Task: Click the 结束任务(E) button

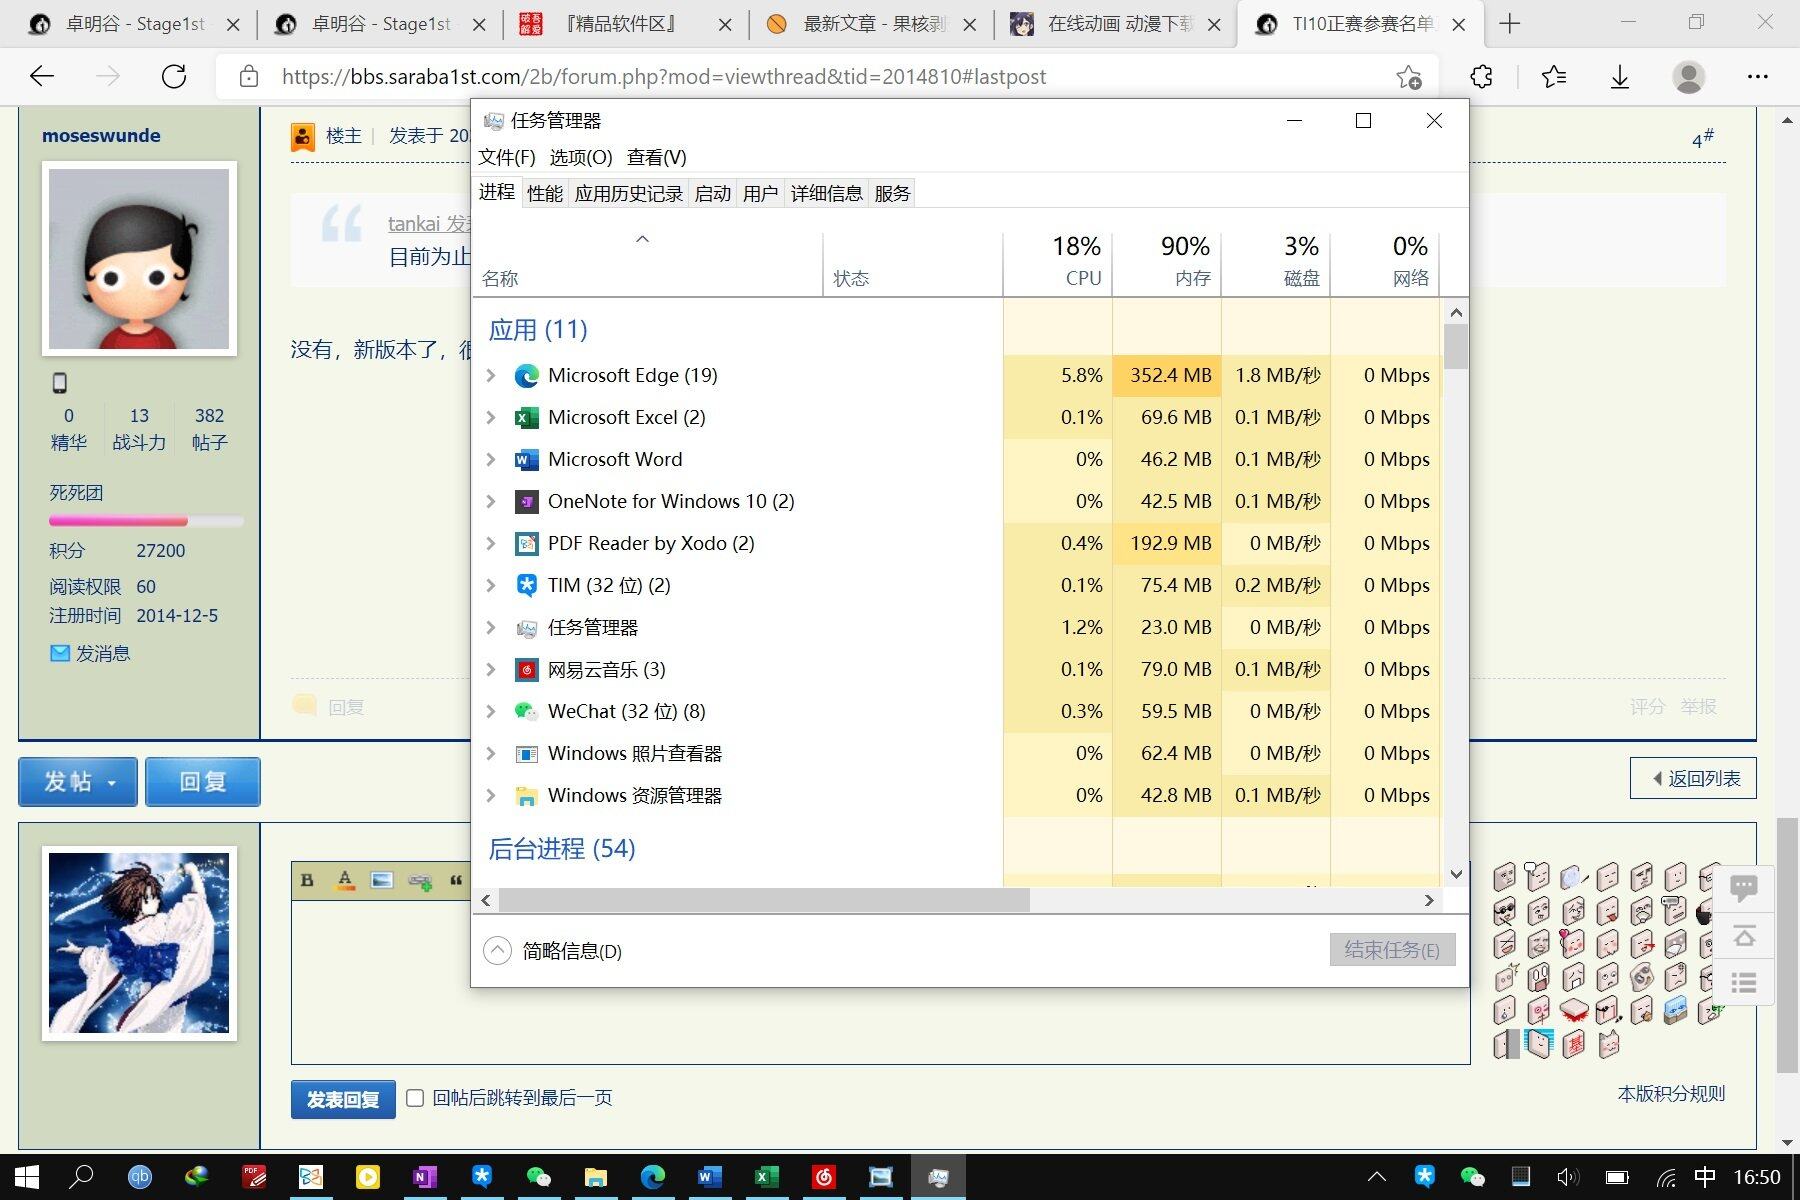Action: coord(1392,950)
